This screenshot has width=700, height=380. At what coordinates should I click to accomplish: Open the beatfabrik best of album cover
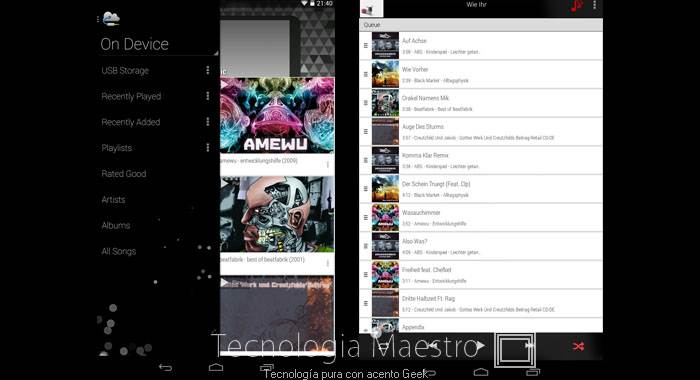(x=277, y=214)
